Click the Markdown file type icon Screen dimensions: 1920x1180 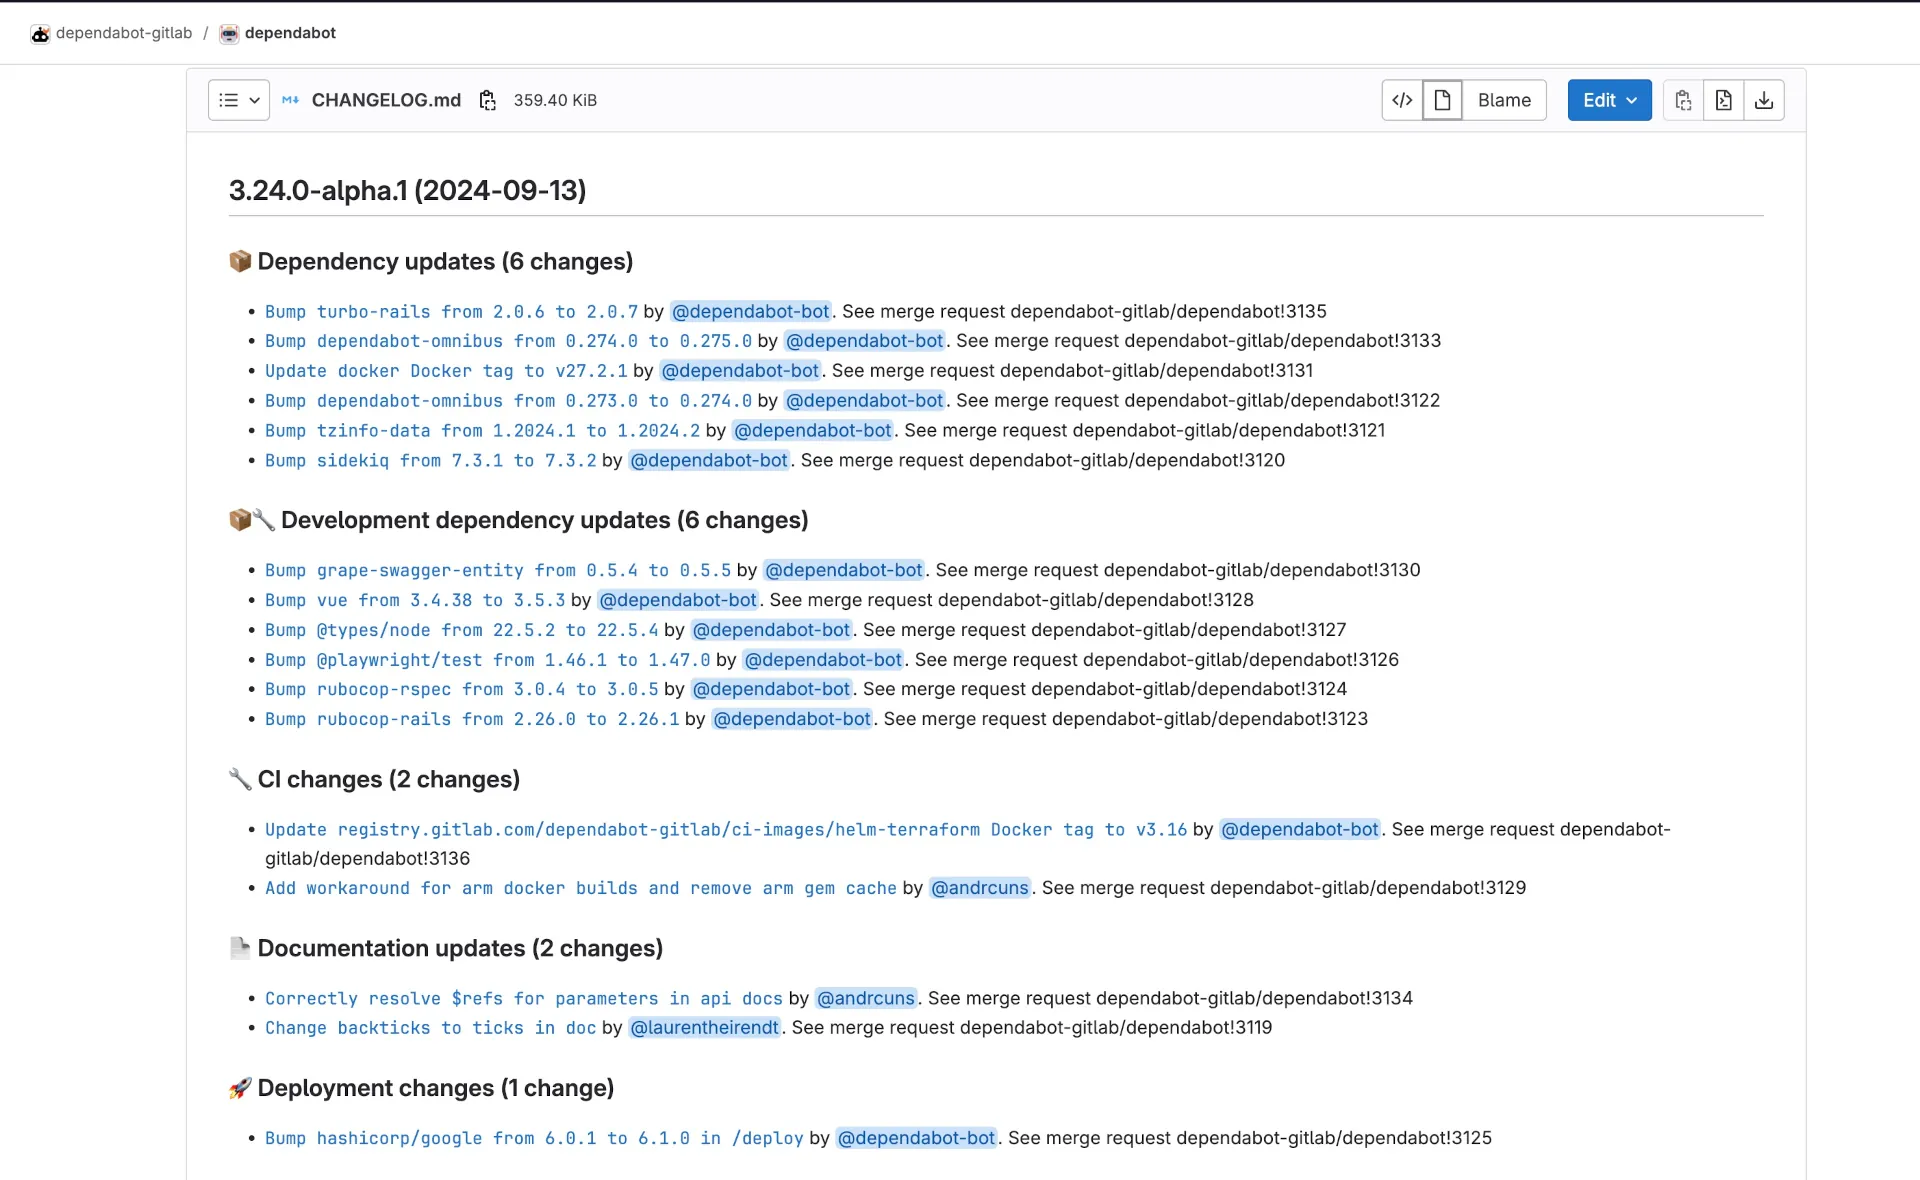290,100
